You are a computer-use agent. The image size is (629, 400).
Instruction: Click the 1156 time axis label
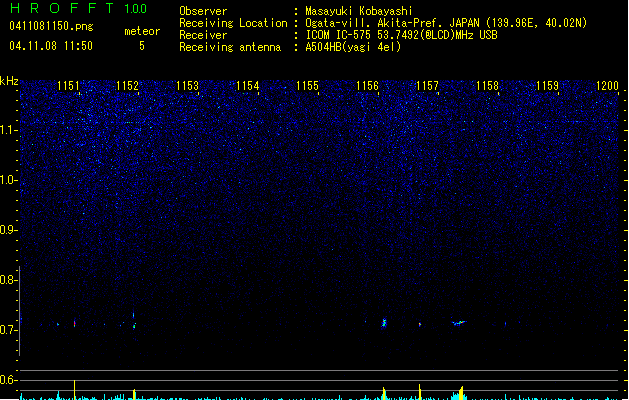tap(367, 86)
